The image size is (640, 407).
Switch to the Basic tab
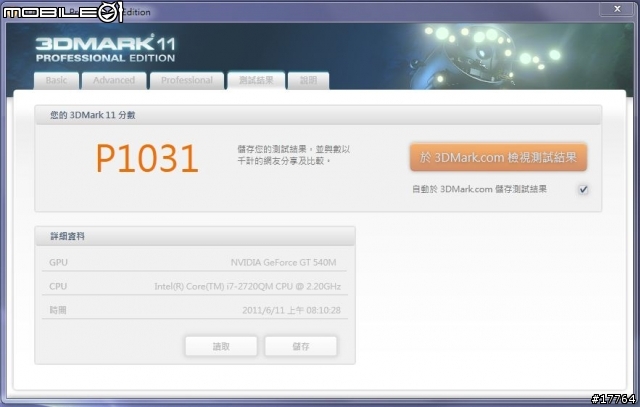tap(56, 80)
